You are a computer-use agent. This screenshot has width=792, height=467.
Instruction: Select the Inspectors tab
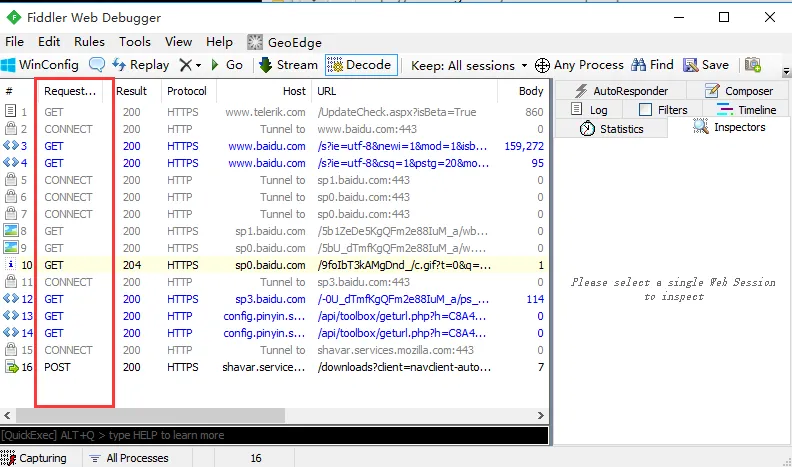[729, 127]
